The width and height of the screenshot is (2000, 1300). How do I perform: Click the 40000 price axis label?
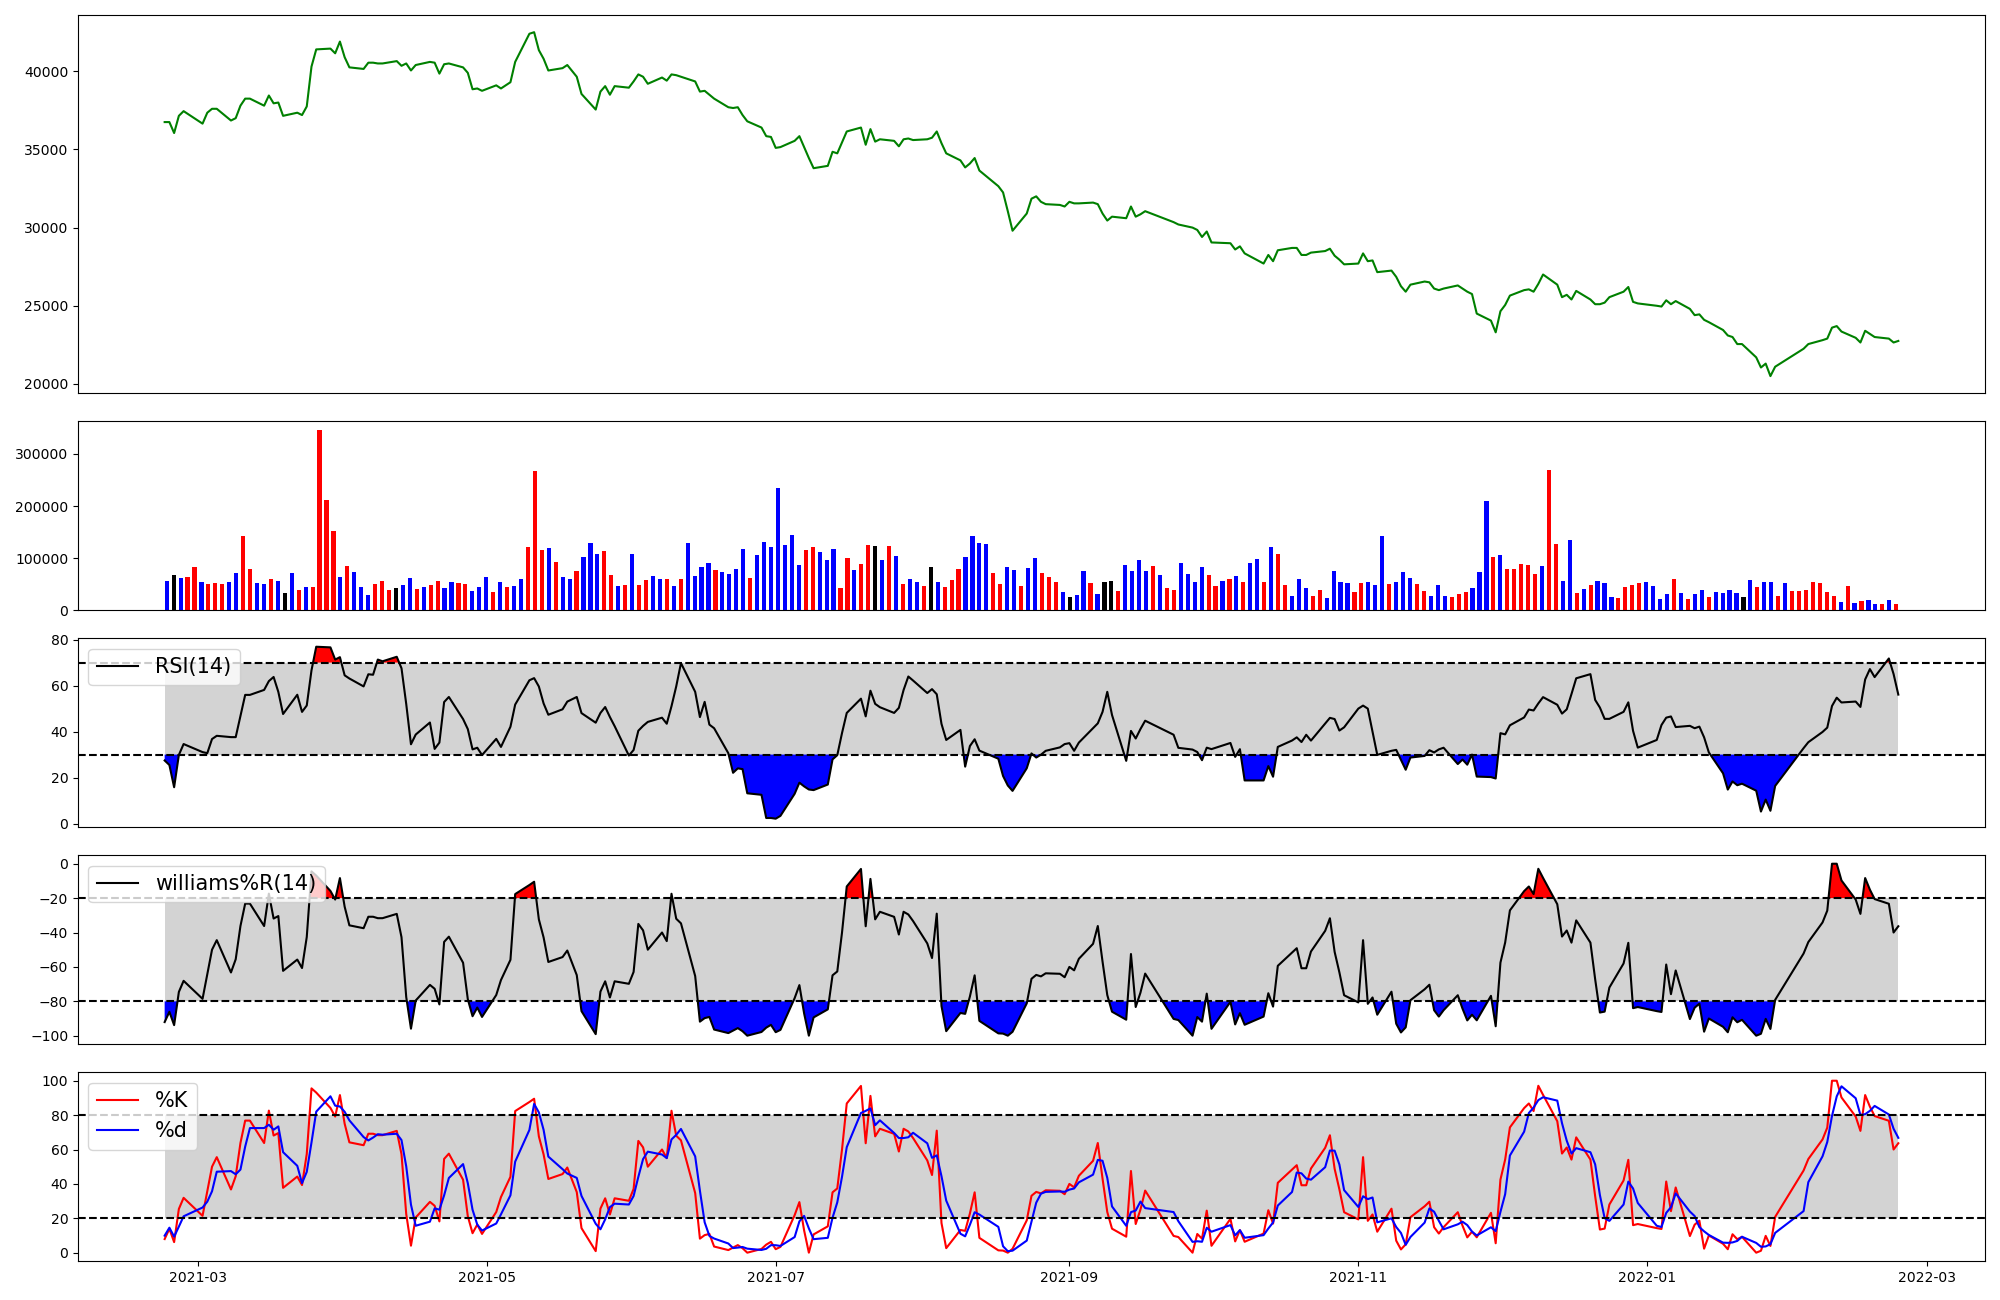pos(47,72)
